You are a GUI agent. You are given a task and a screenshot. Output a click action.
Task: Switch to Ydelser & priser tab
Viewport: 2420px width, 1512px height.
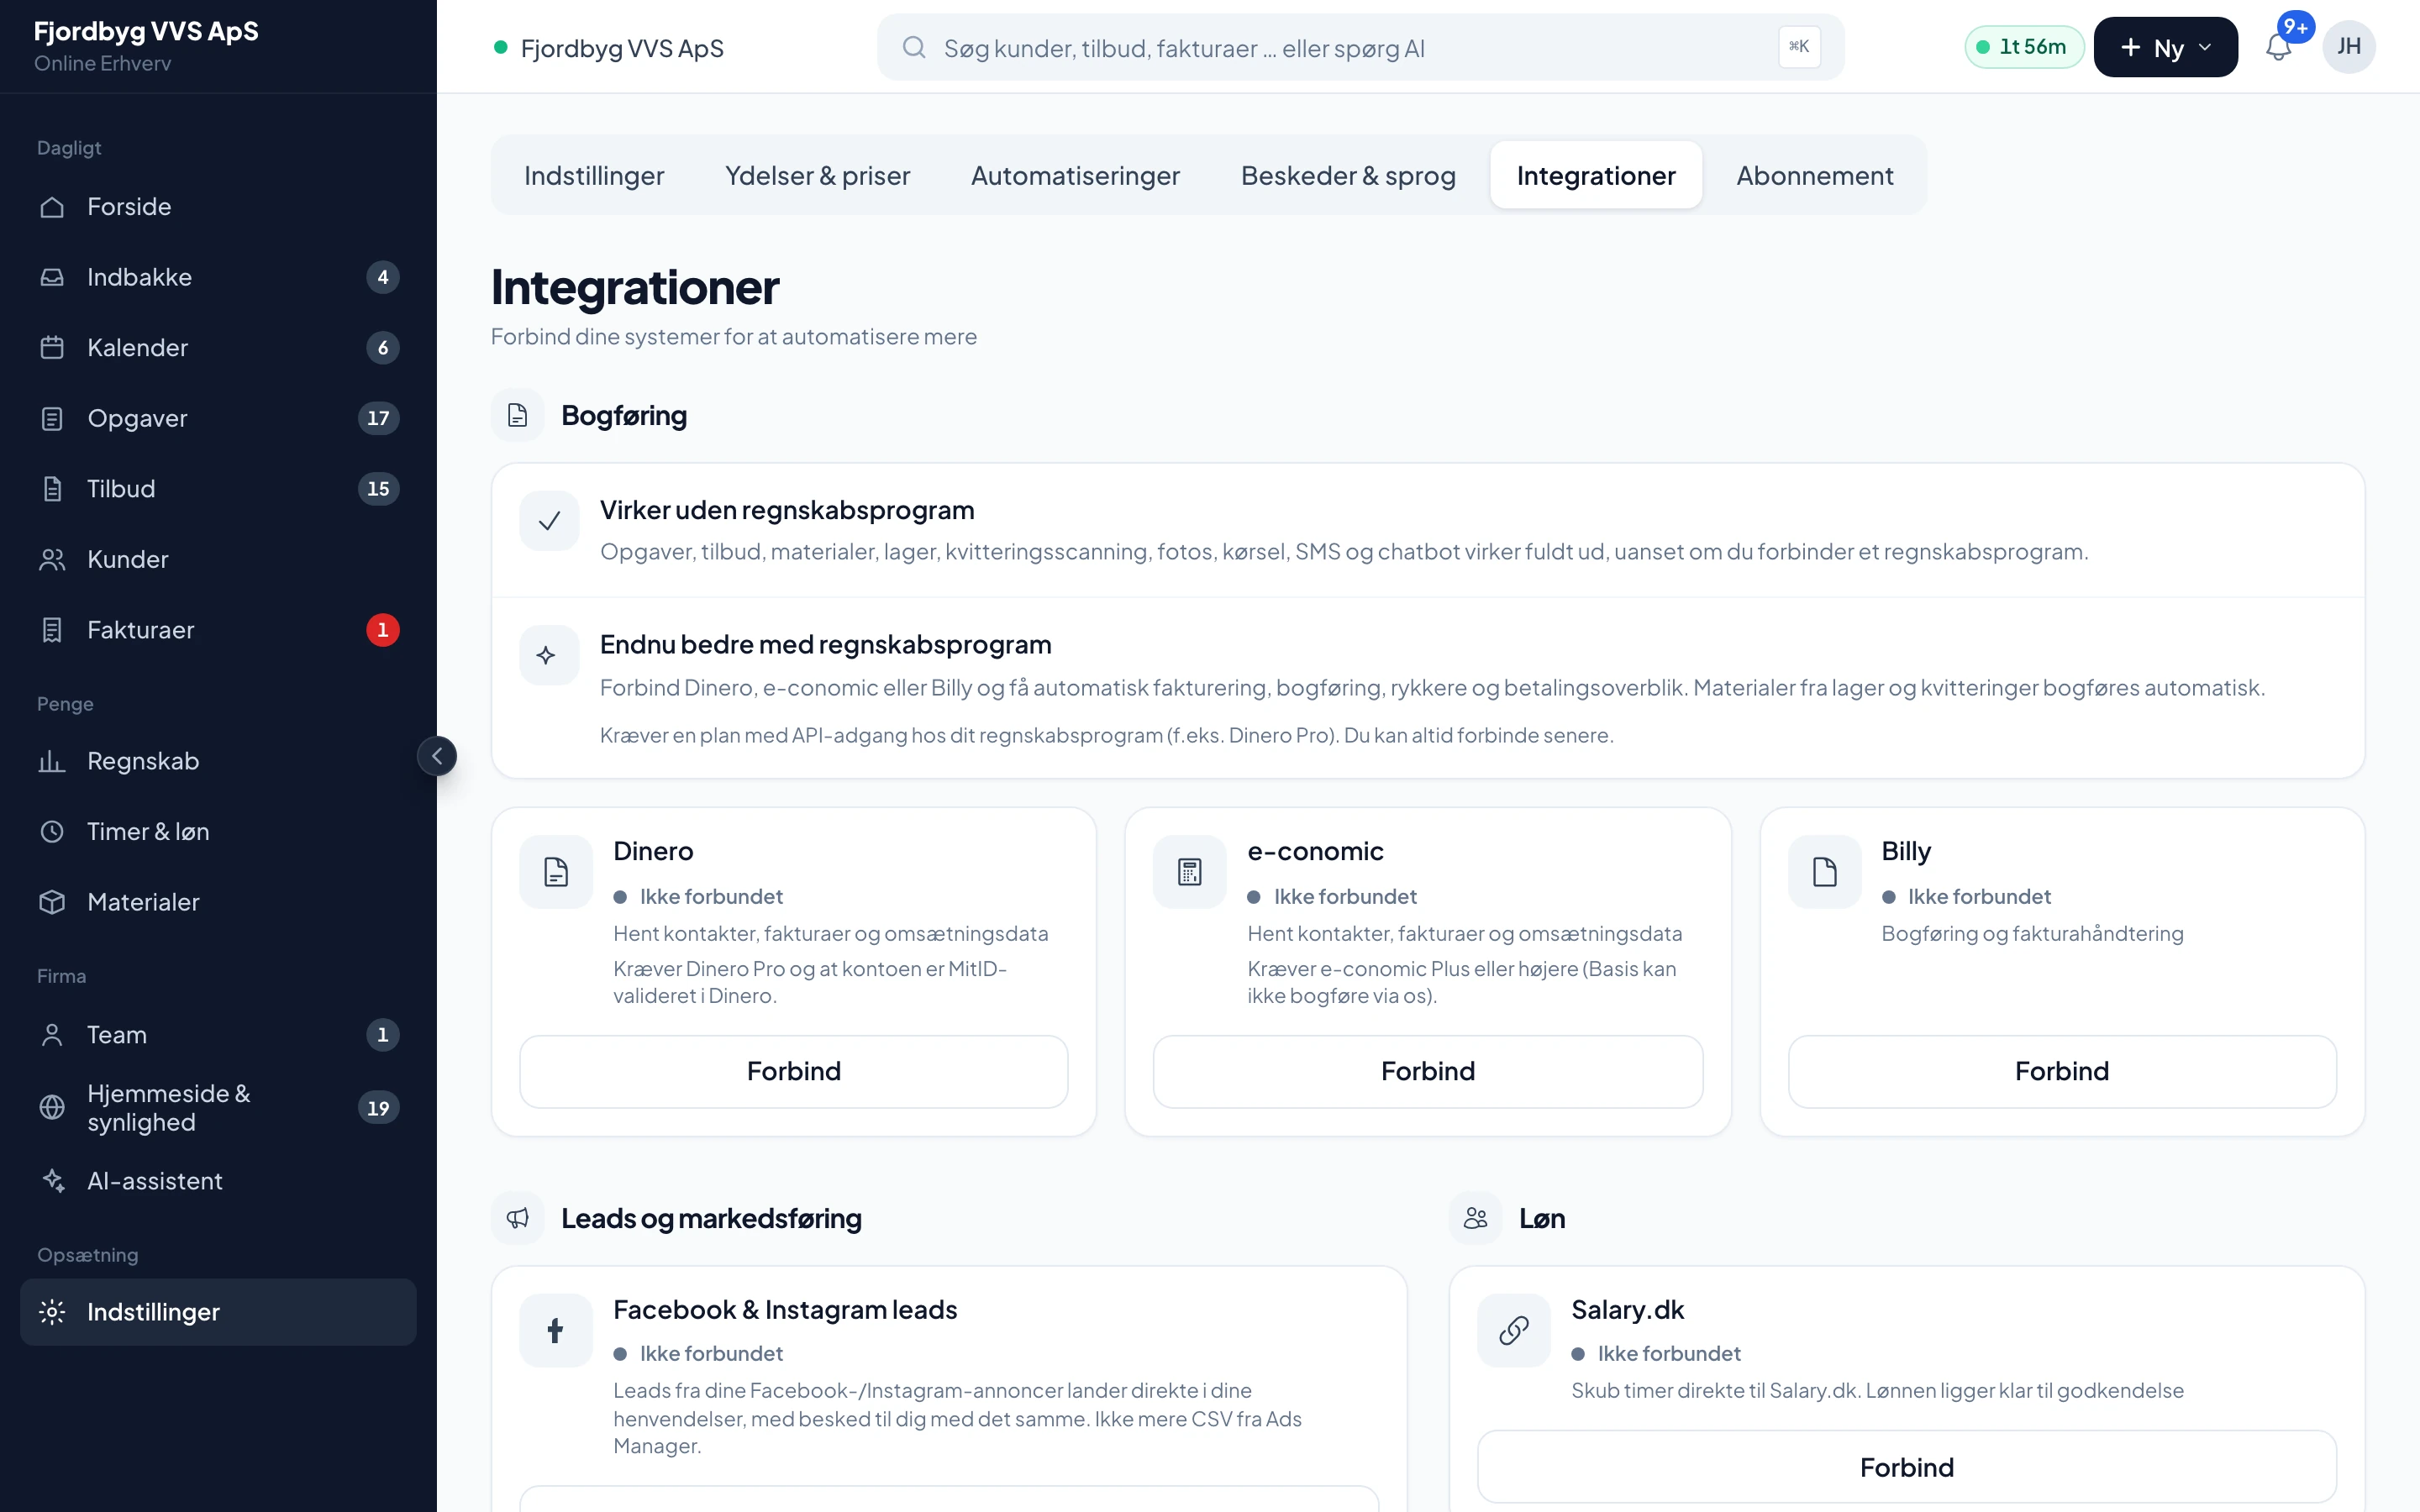click(x=817, y=175)
